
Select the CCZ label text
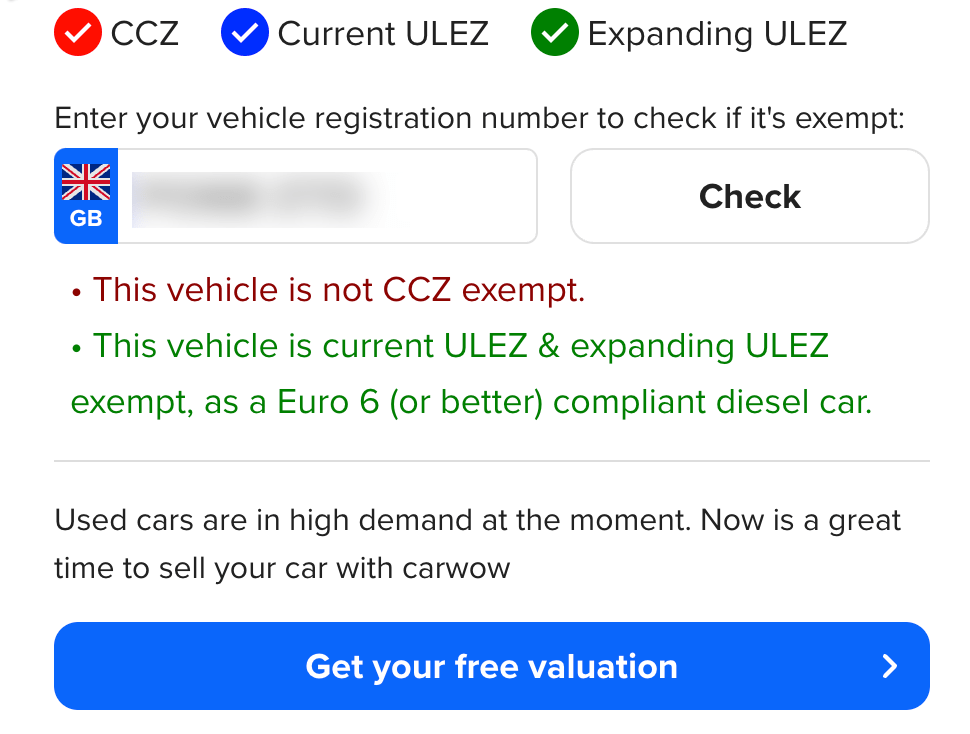coord(145,34)
